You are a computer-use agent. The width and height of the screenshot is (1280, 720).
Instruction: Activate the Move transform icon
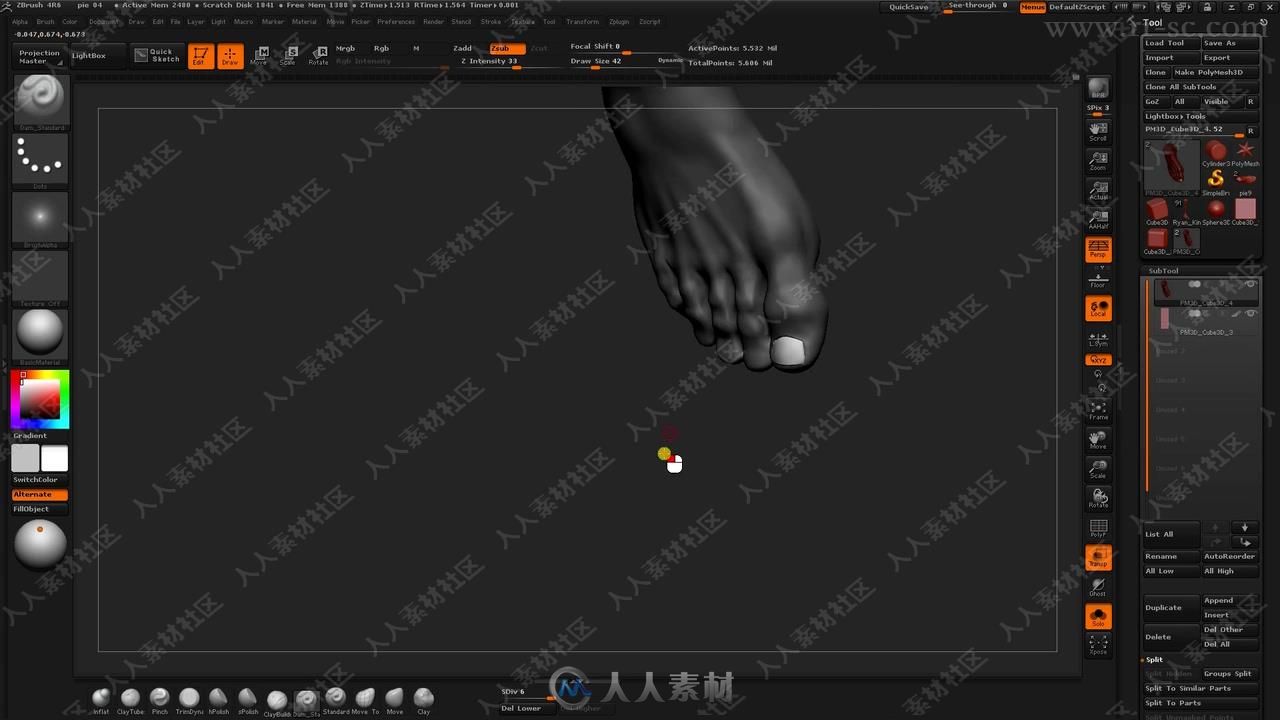(x=259, y=56)
